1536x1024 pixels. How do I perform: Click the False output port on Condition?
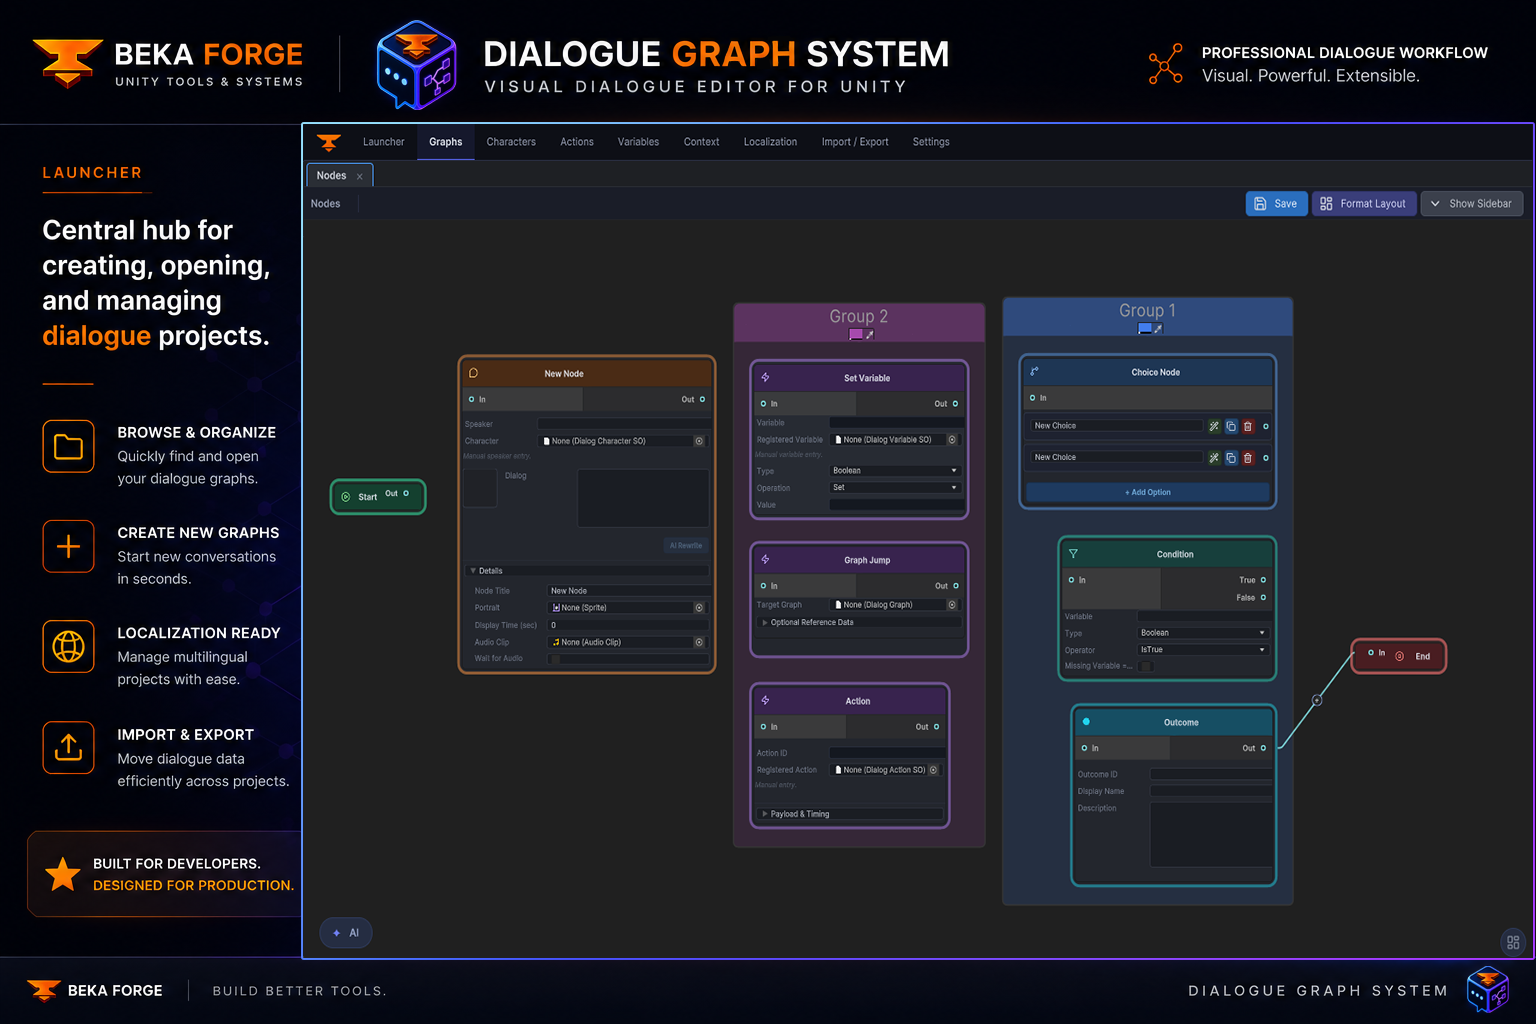[x=1263, y=598]
